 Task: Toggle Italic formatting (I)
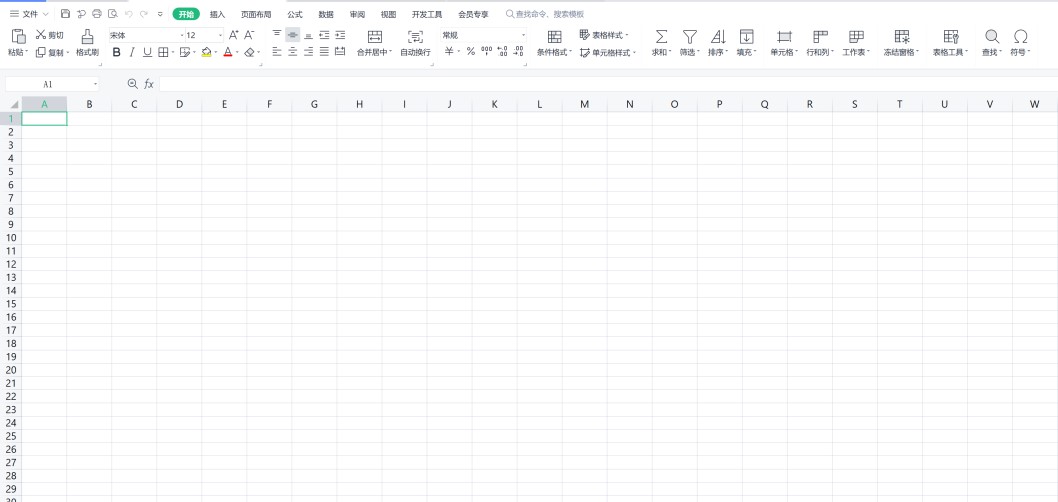132,52
